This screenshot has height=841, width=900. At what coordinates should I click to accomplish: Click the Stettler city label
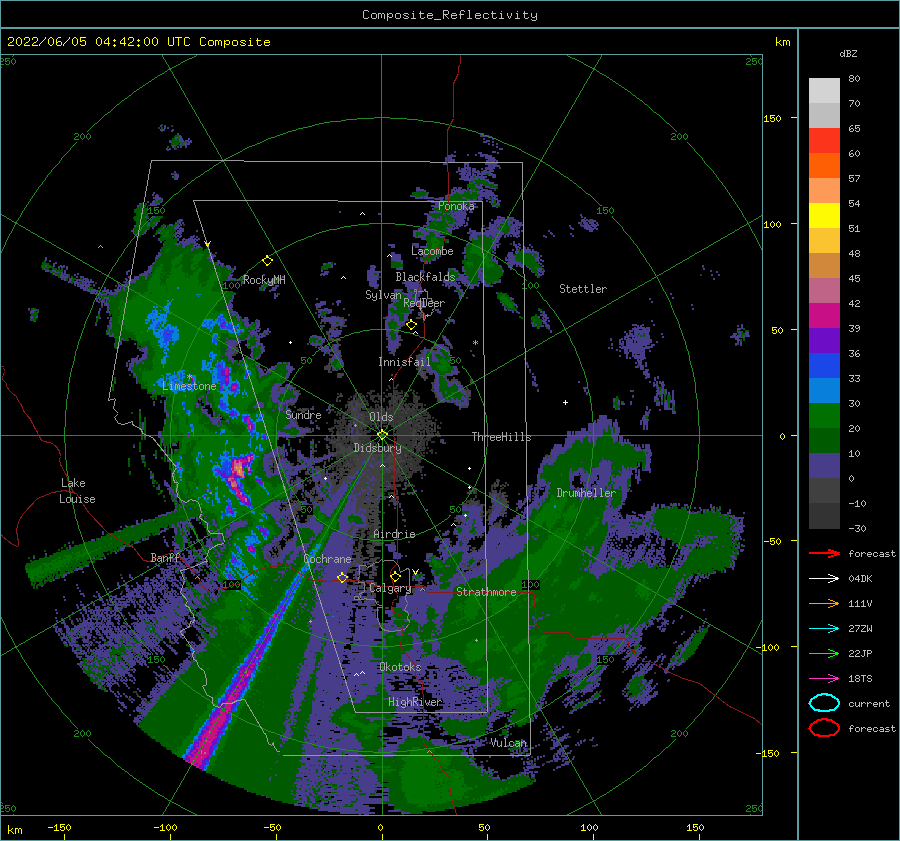pyautogui.click(x=583, y=289)
